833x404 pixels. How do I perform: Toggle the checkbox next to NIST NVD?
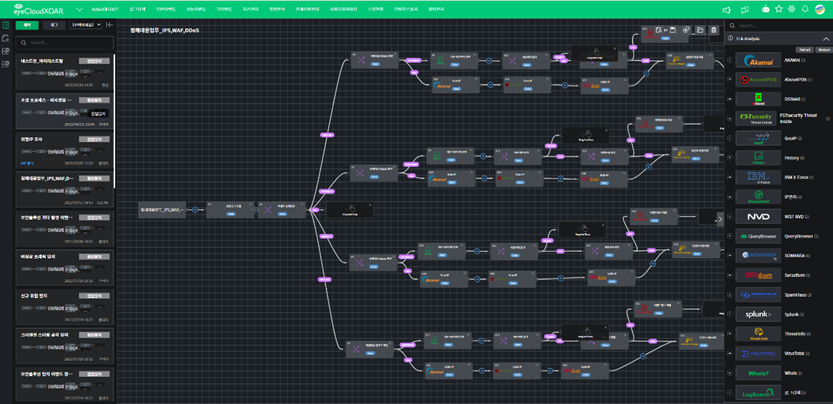pos(730,217)
